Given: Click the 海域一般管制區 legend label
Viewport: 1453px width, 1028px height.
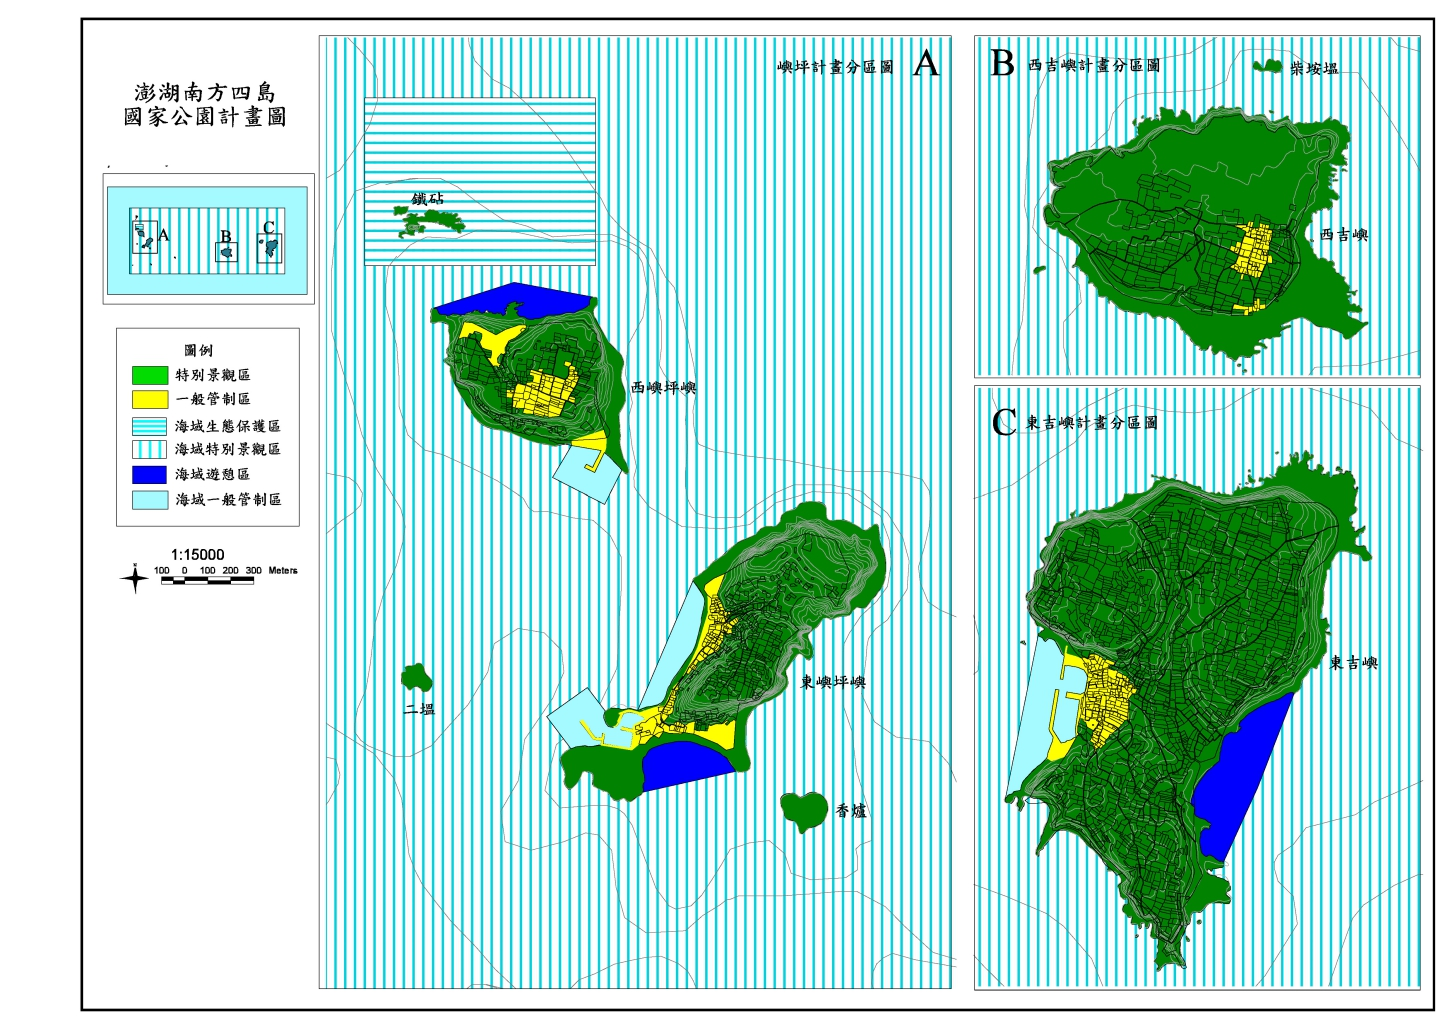Looking at the screenshot, I should 228,499.
